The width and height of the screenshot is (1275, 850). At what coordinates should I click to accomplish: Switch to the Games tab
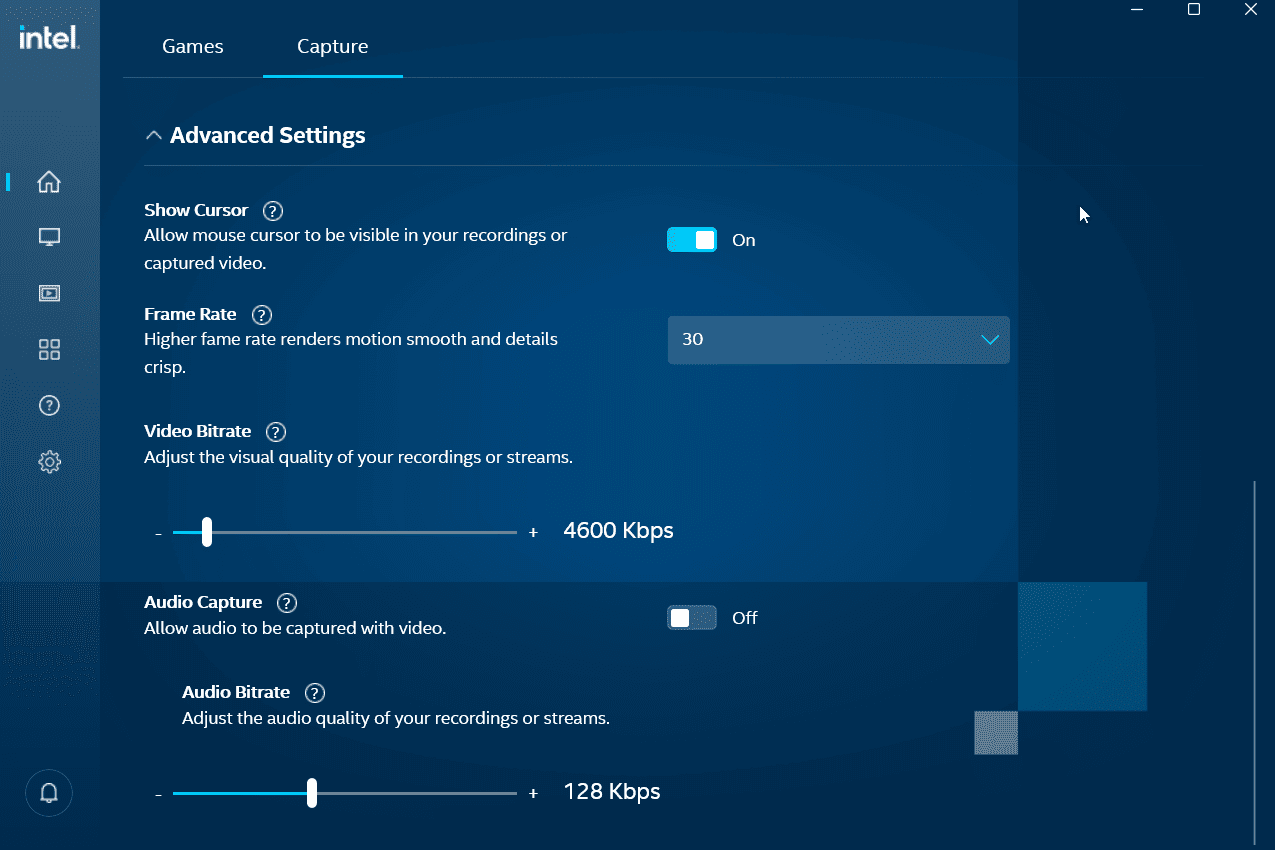(x=192, y=46)
